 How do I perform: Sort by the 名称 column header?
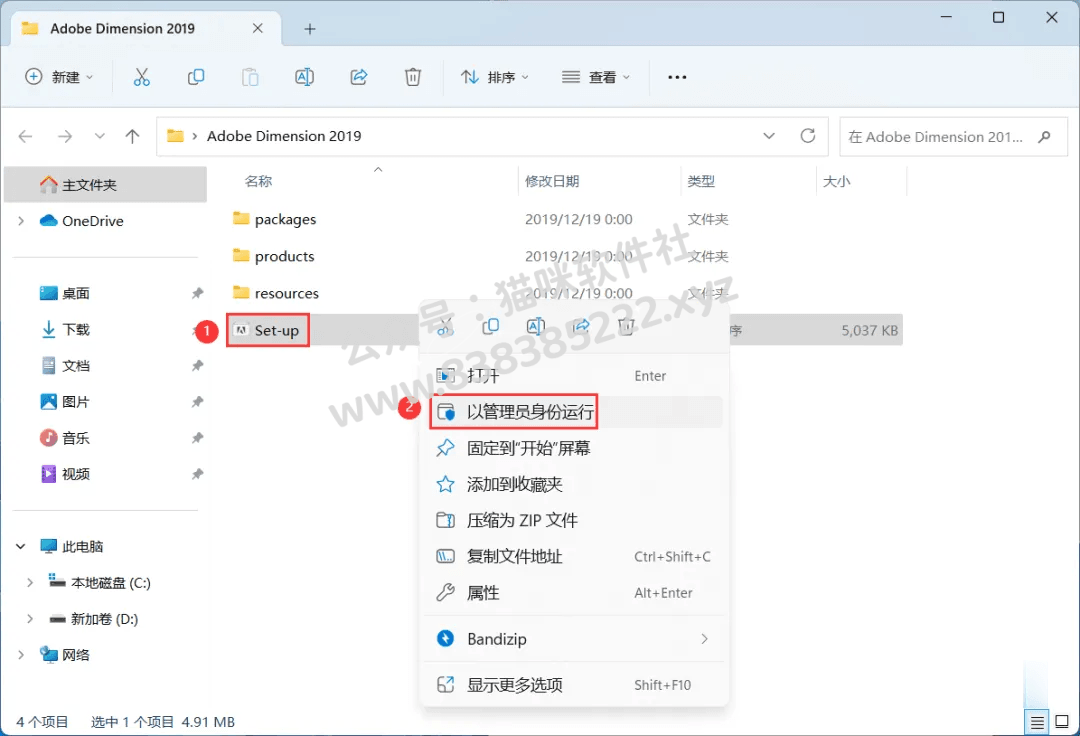click(x=258, y=181)
